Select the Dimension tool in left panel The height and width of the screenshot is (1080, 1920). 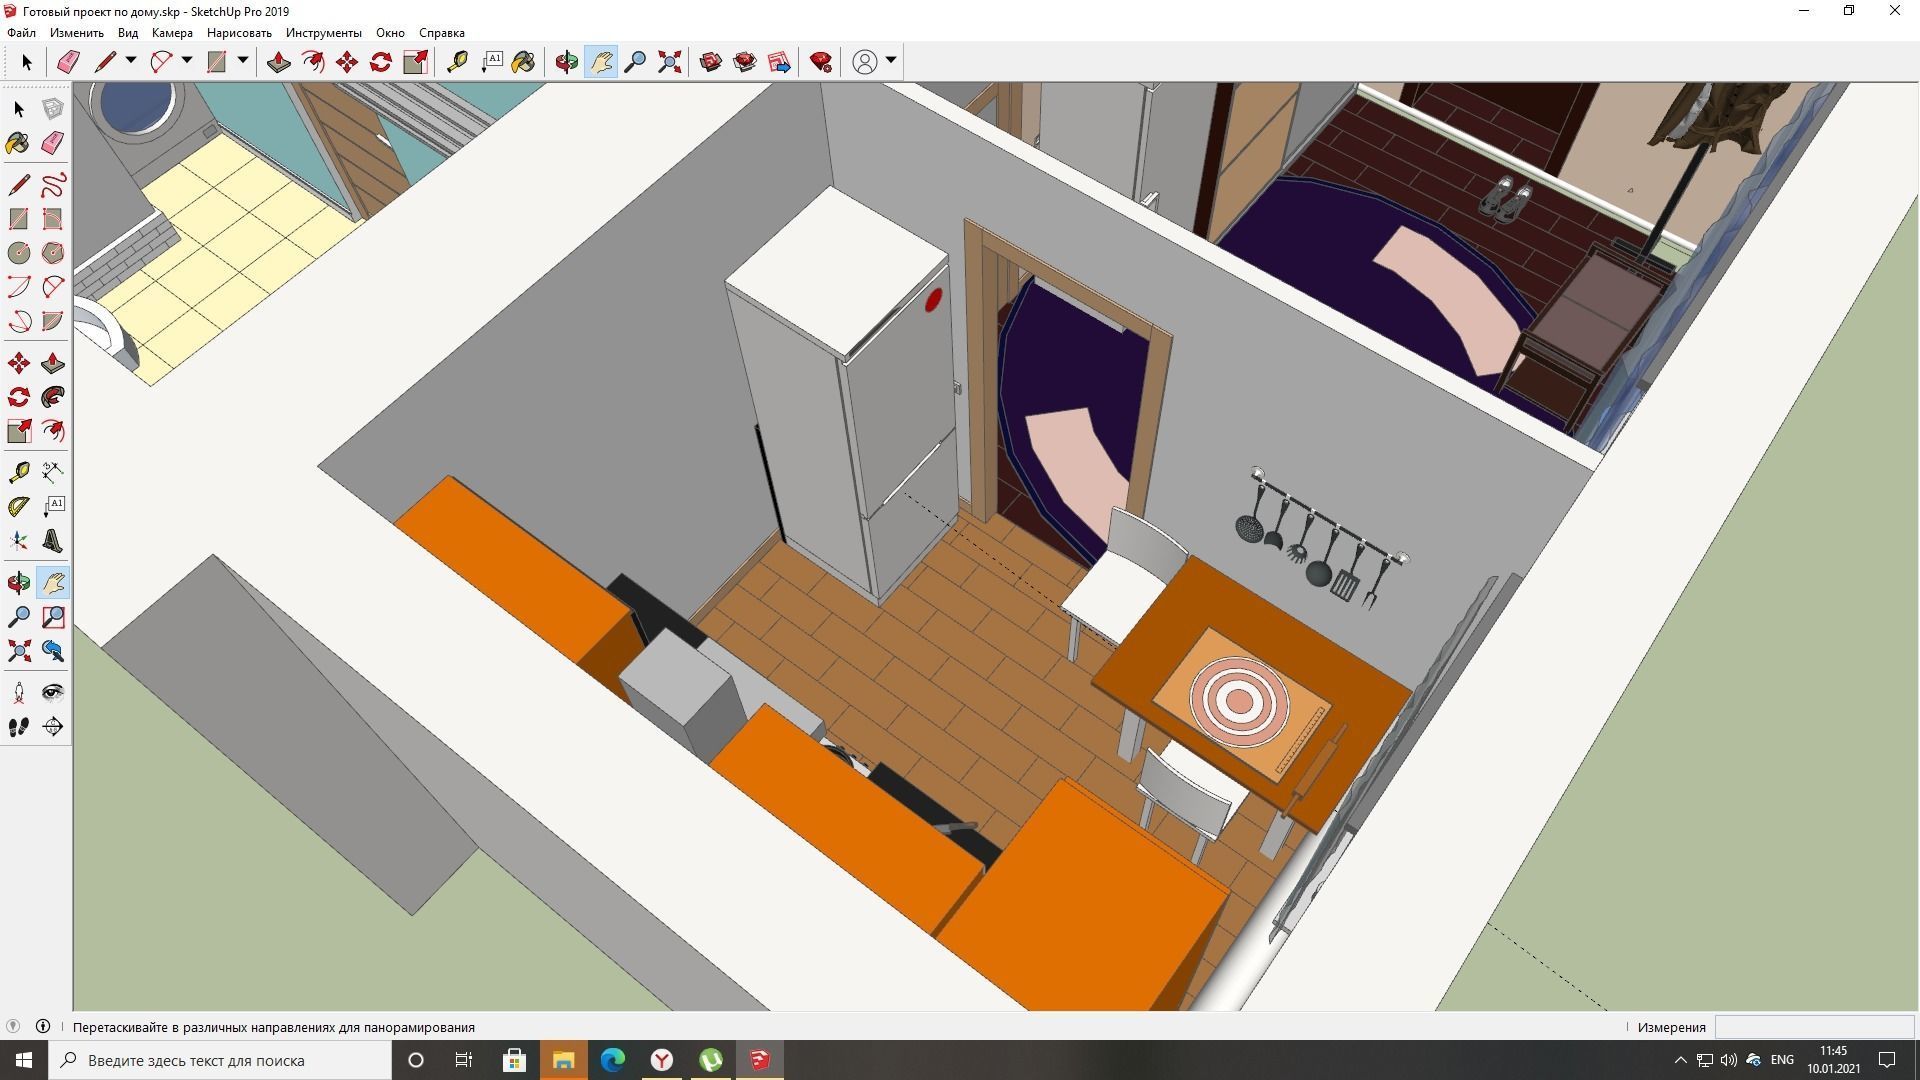coord(53,473)
